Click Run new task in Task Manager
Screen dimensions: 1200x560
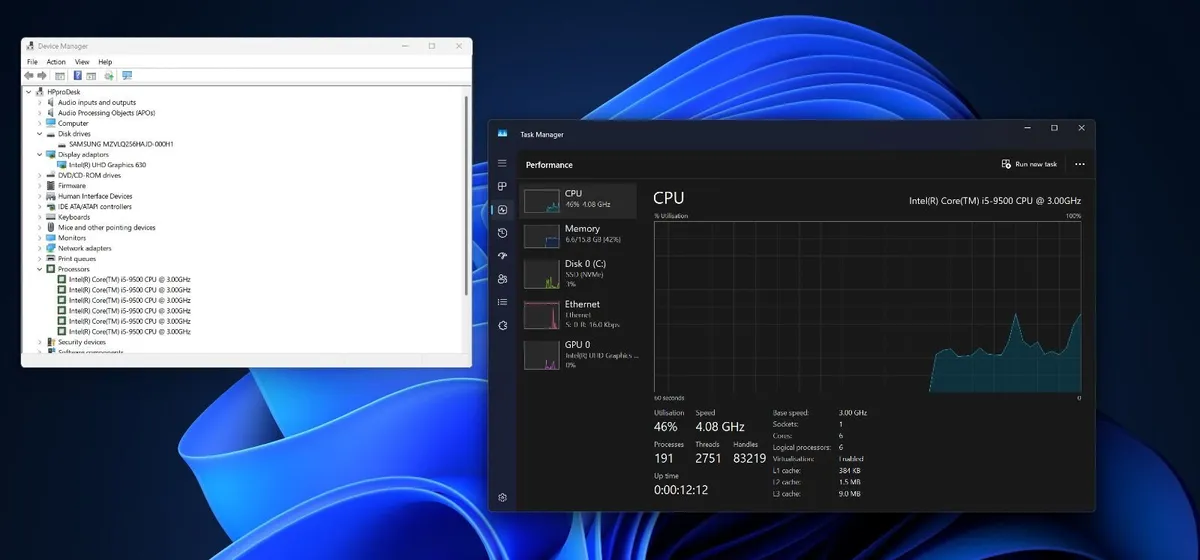(x=1029, y=164)
